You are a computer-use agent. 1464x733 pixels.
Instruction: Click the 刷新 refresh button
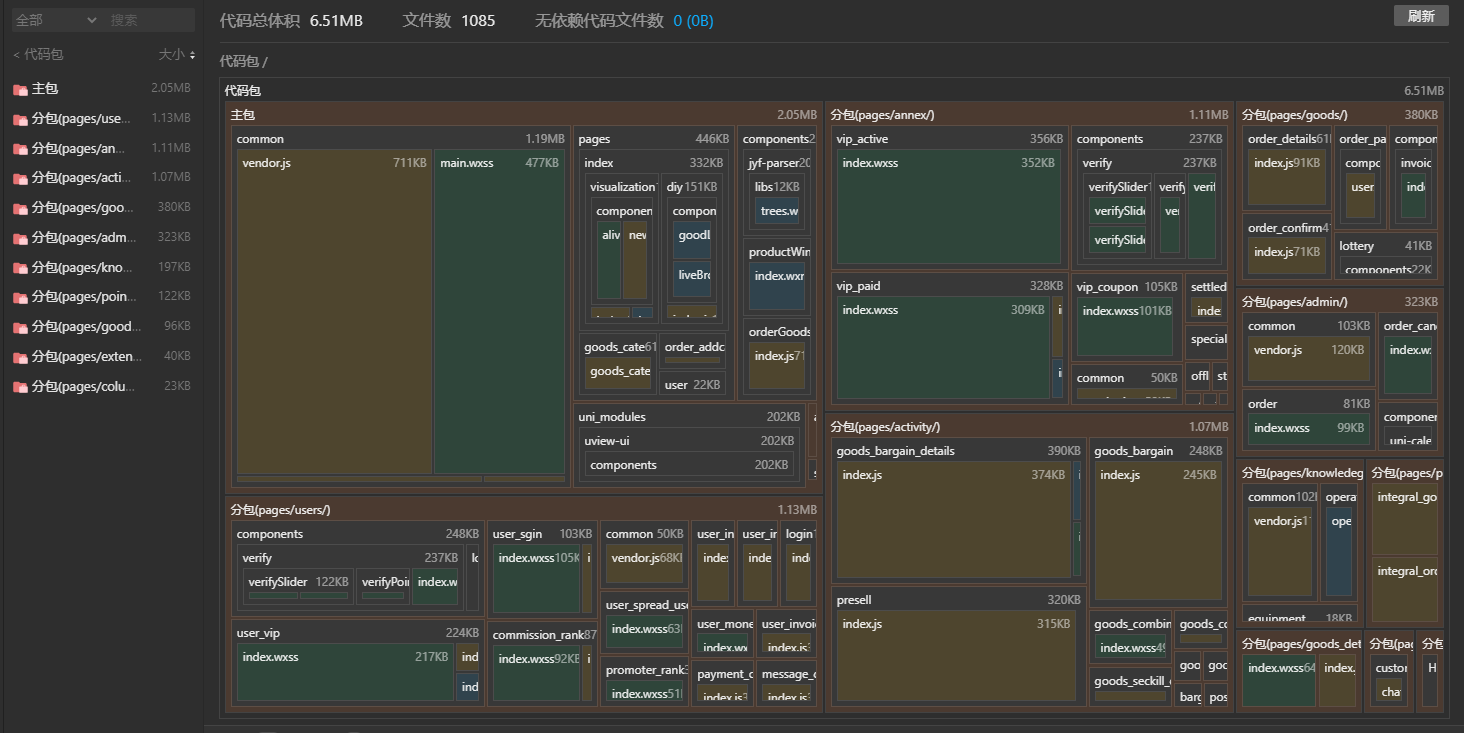coord(1421,16)
